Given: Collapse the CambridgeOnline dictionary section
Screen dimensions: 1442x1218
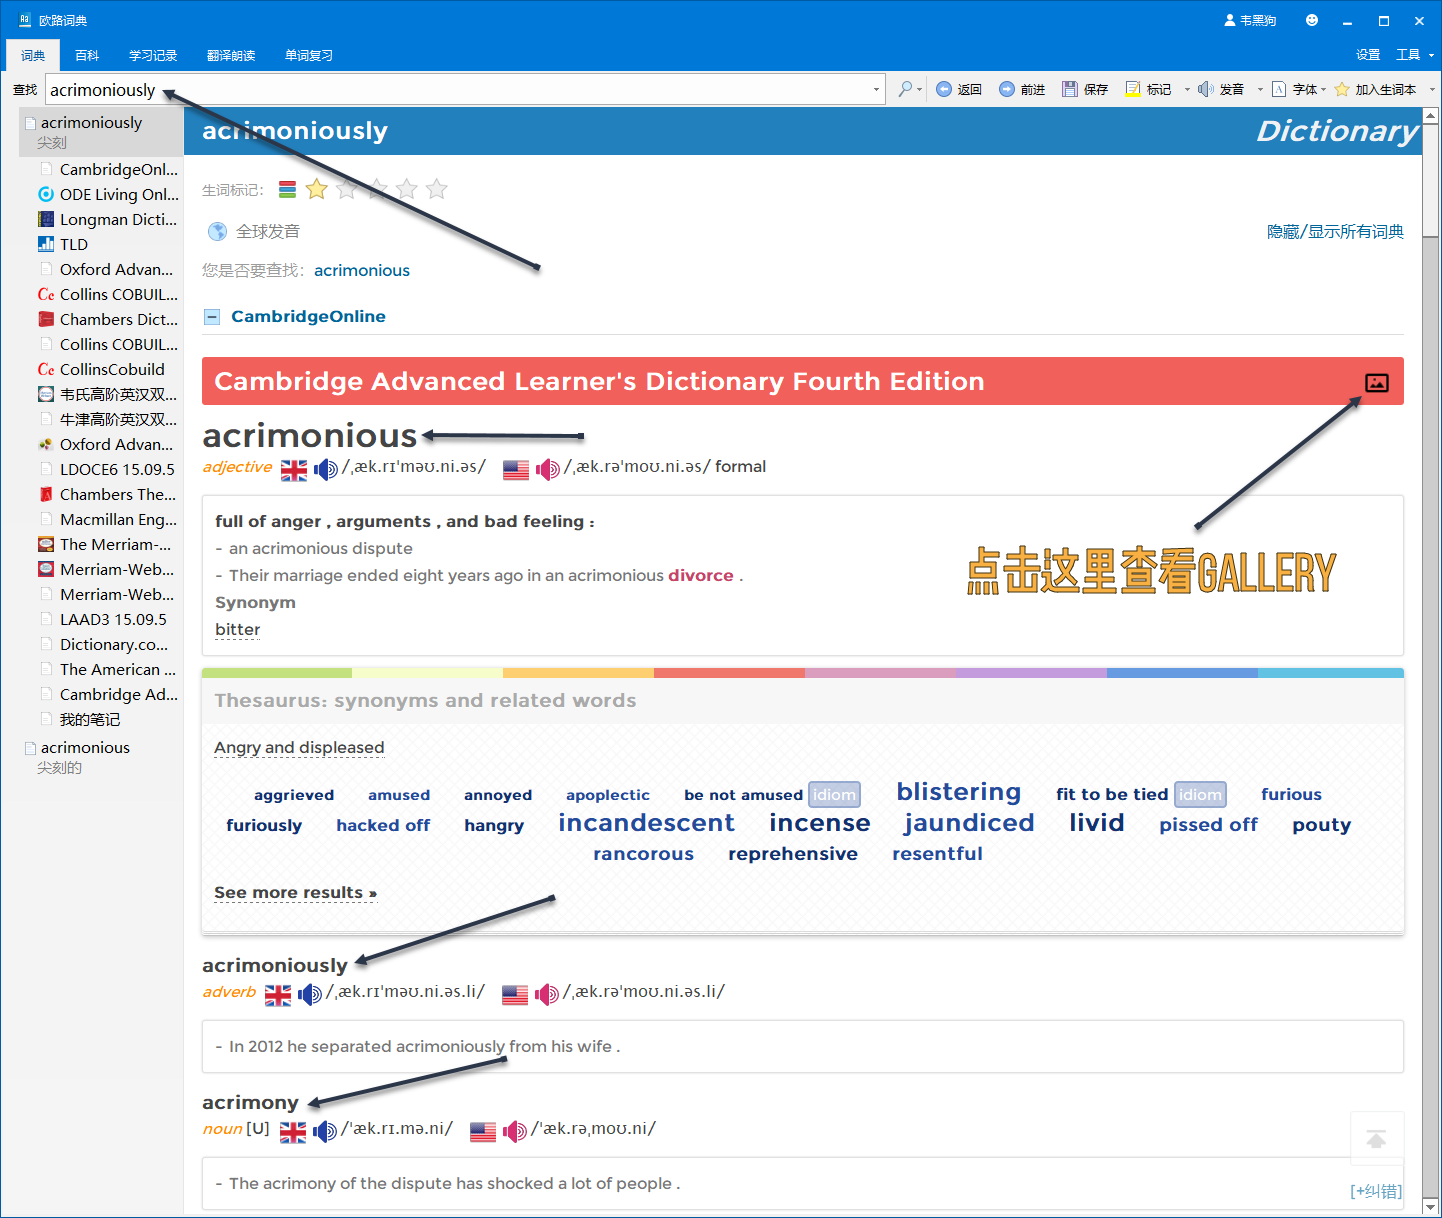Looking at the screenshot, I should (212, 317).
